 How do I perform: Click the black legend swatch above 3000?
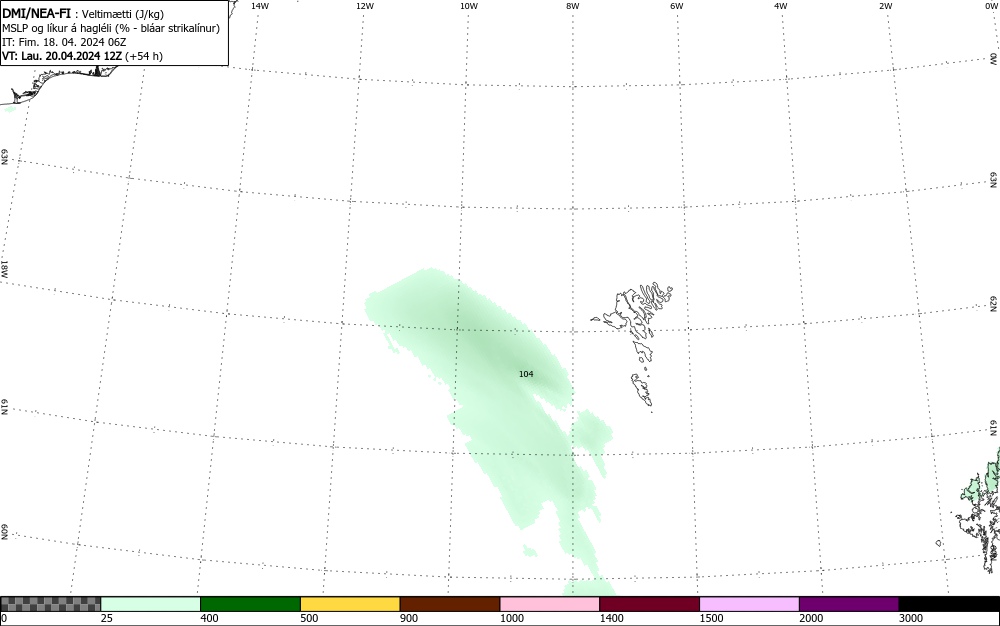point(949,604)
